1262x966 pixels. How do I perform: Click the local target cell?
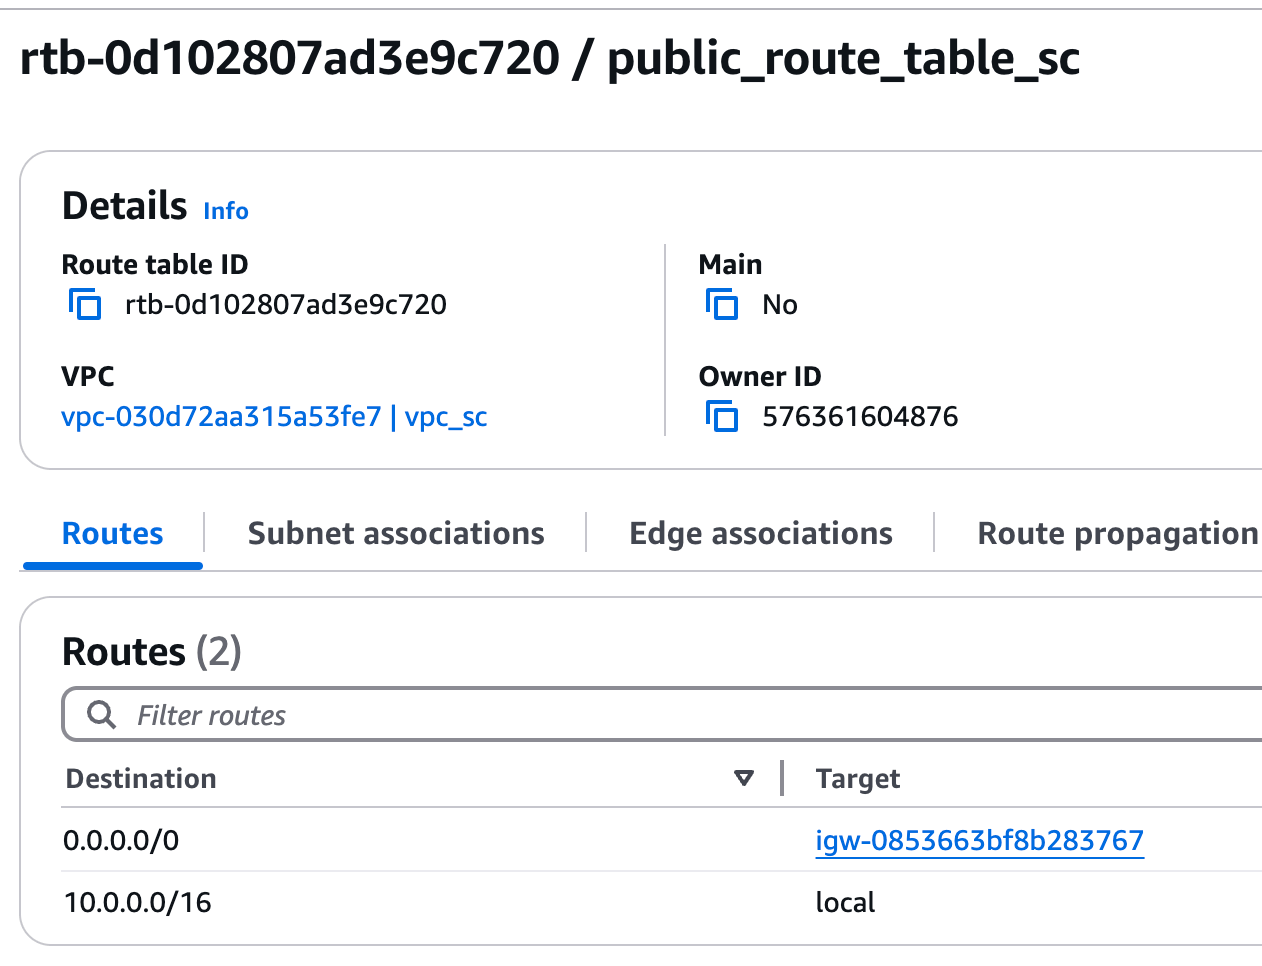click(x=845, y=902)
